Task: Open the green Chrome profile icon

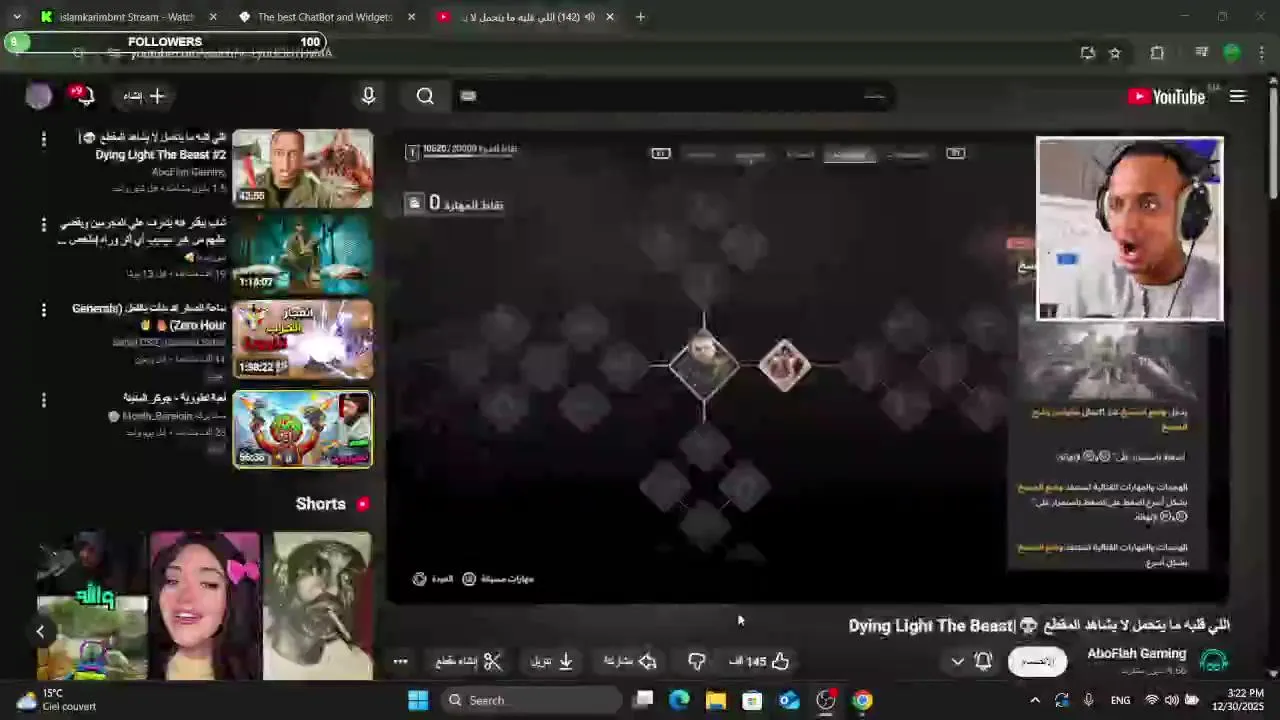Action: 1232,53
